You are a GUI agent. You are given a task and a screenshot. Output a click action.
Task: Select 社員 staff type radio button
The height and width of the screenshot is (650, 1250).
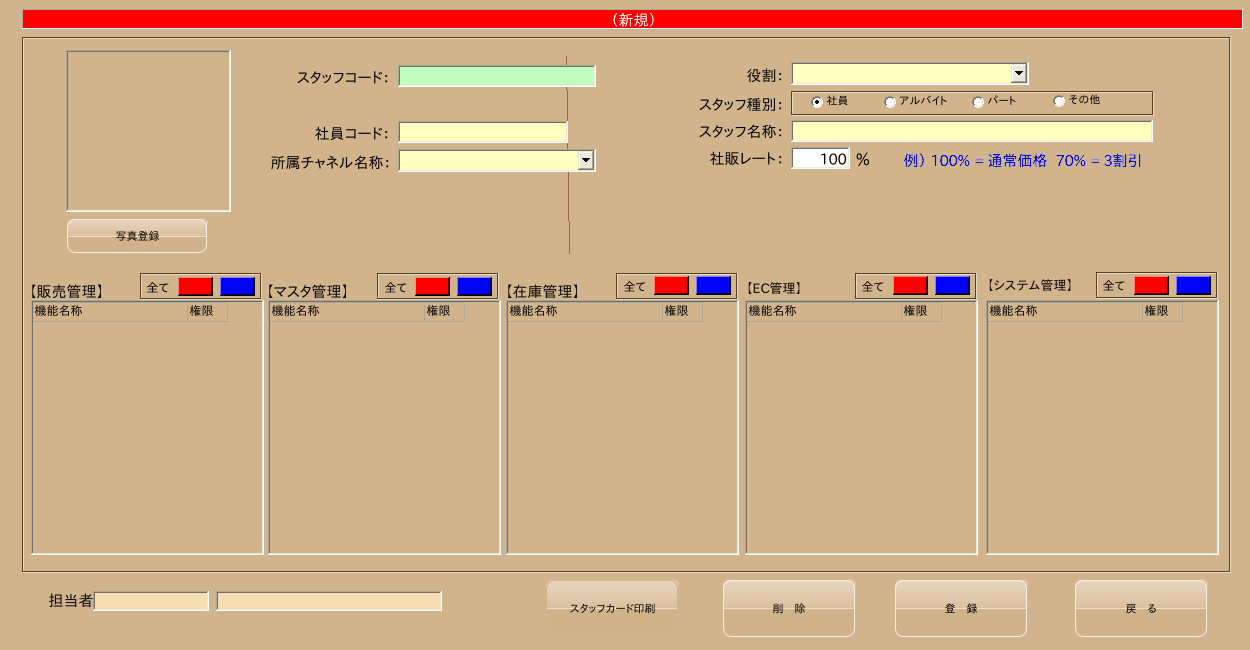817,102
